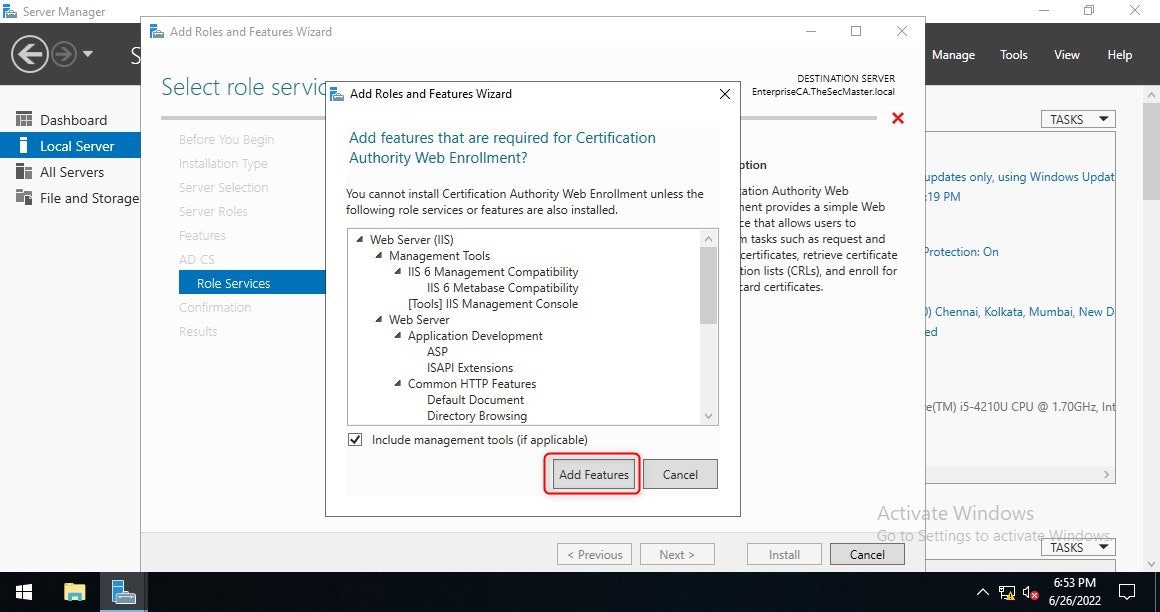This screenshot has width=1160, height=612.
Task: Click the Confirmation wizard step
Action: point(215,307)
